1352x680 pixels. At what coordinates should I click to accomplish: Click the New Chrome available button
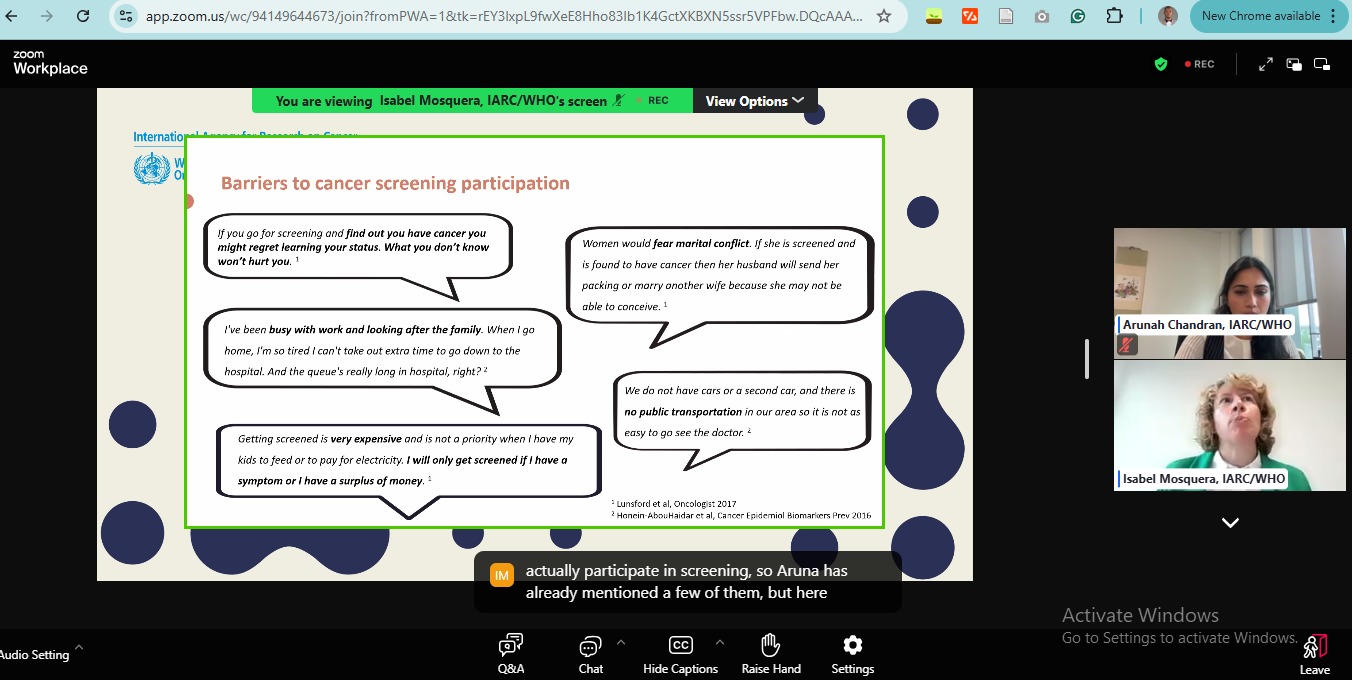click(x=1260, y=16)
